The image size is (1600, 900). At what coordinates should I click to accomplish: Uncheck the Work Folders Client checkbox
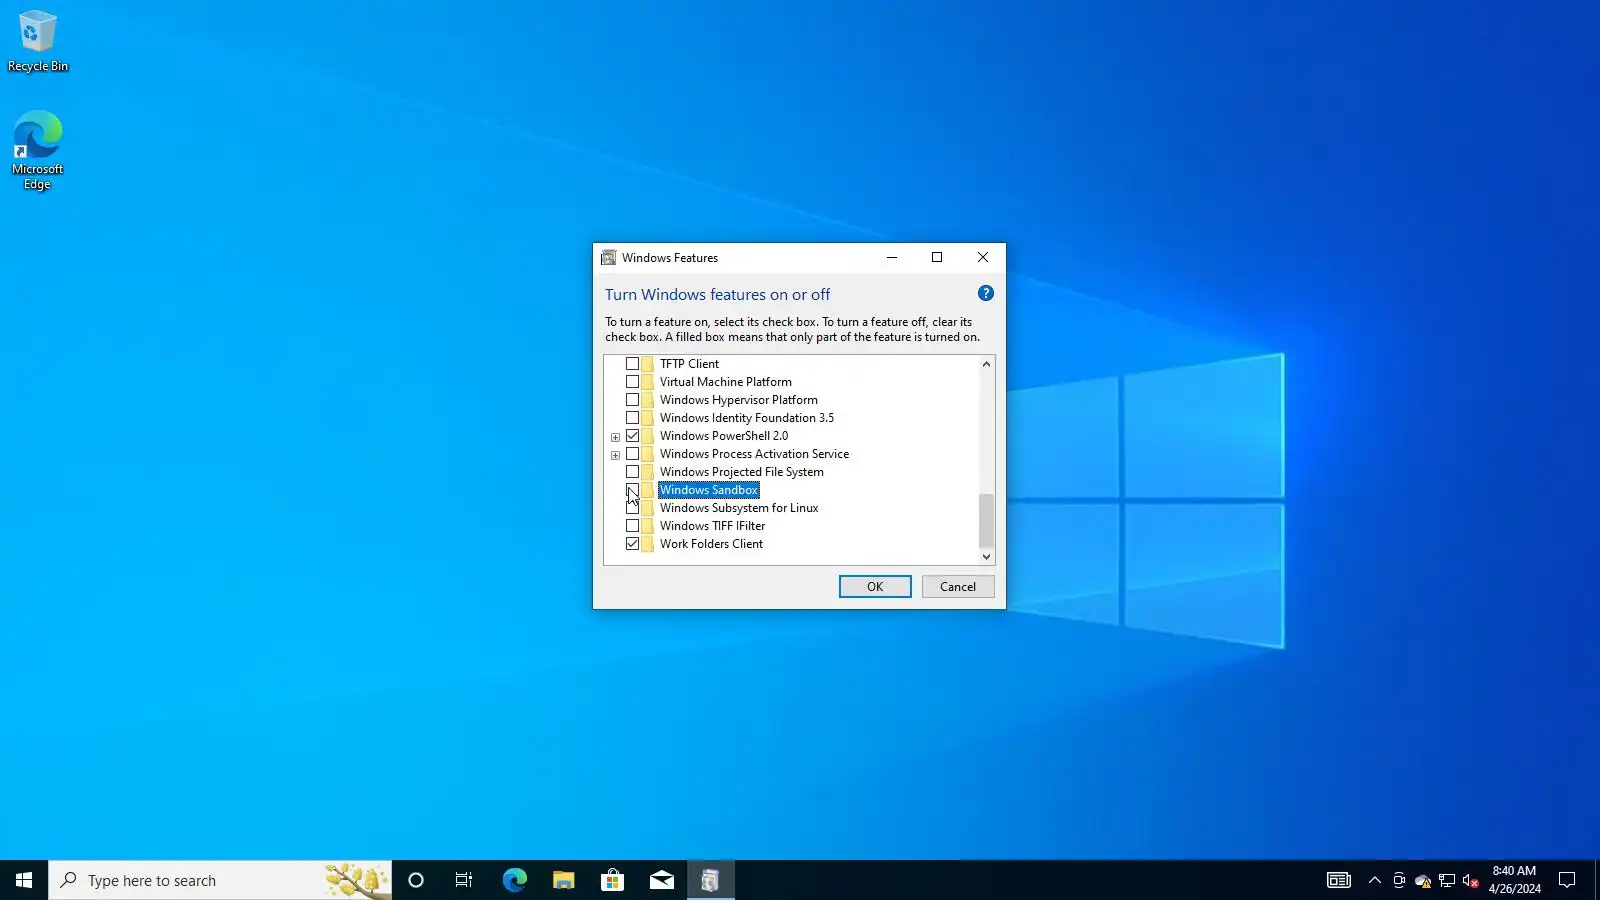point(632,544)
